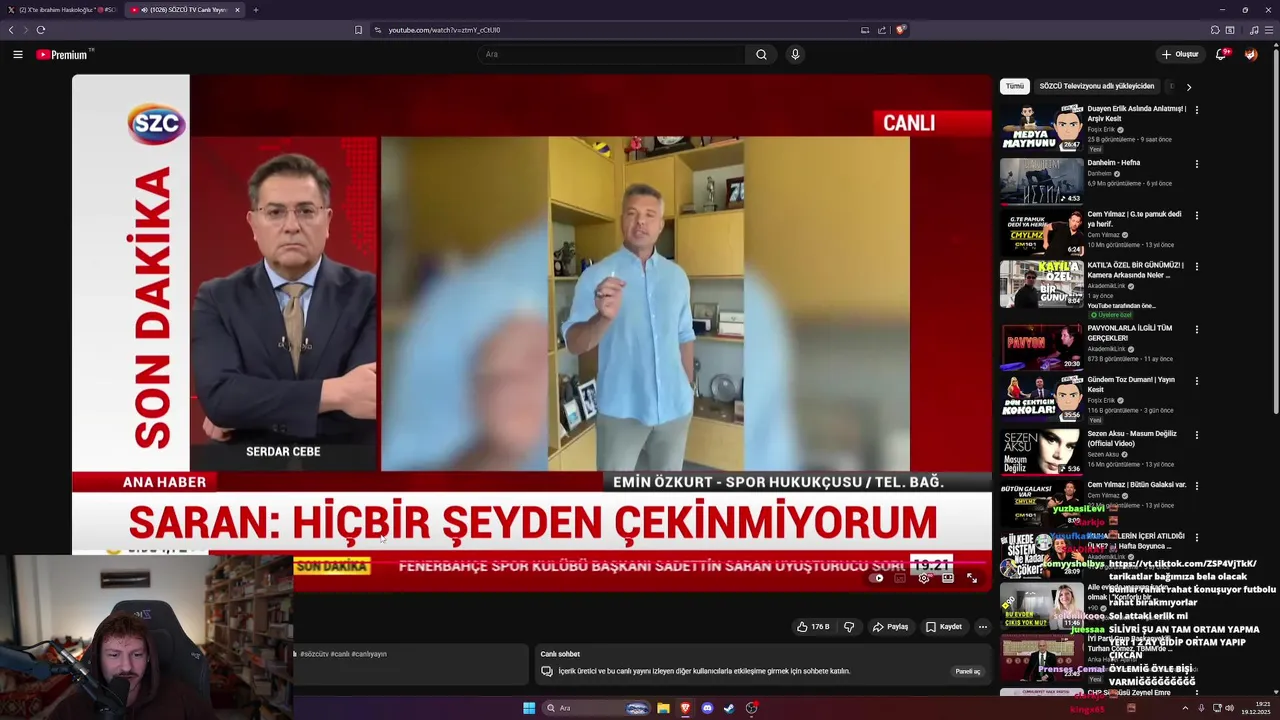
Task: Open Cem Yılmaz Bütün Galaksi var video
Action: (1042, 503)
